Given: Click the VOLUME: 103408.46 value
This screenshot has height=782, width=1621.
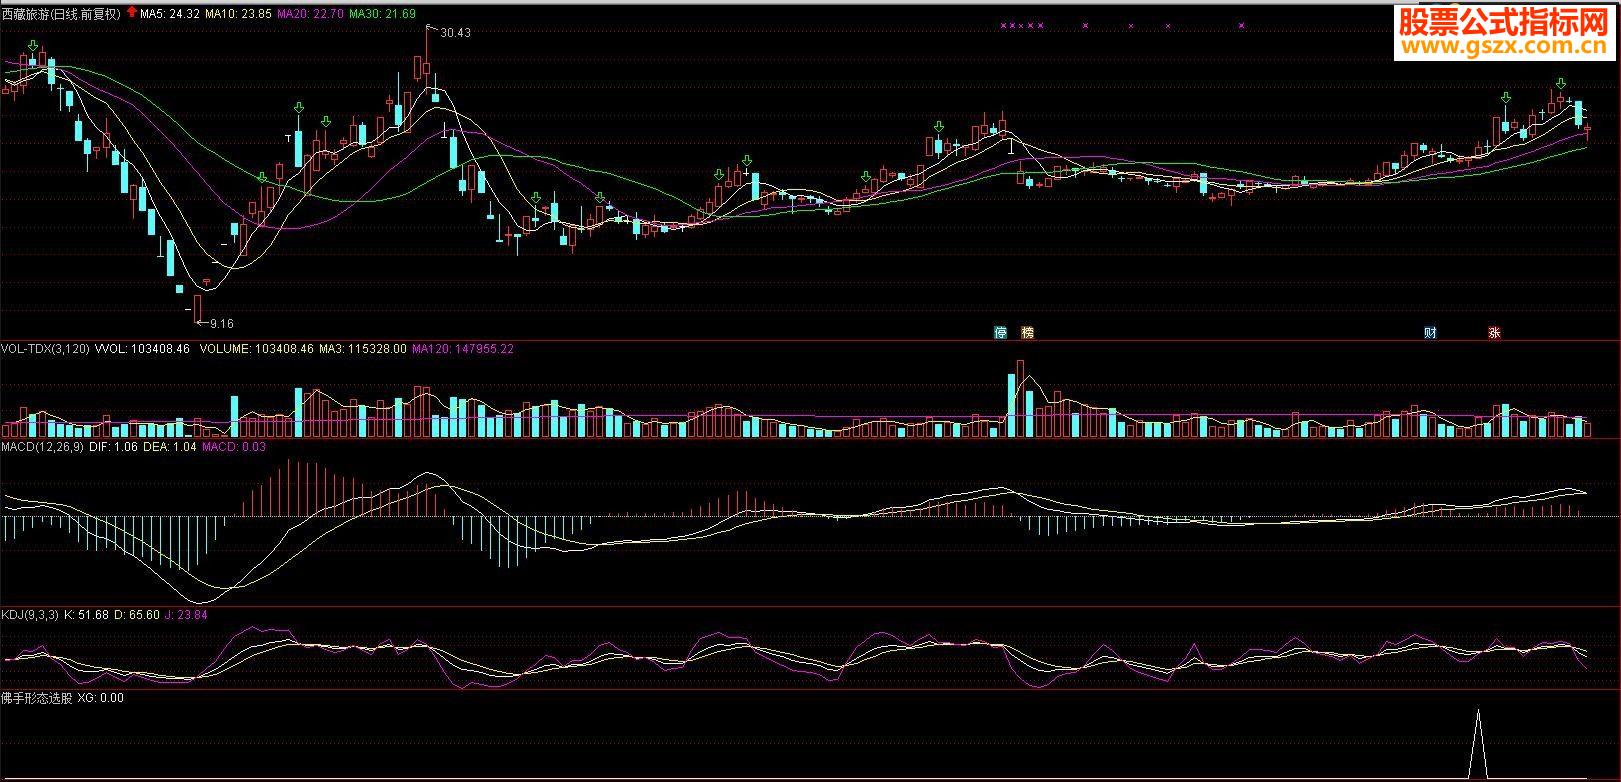Looking at the screenshot, I should (257, 349).
